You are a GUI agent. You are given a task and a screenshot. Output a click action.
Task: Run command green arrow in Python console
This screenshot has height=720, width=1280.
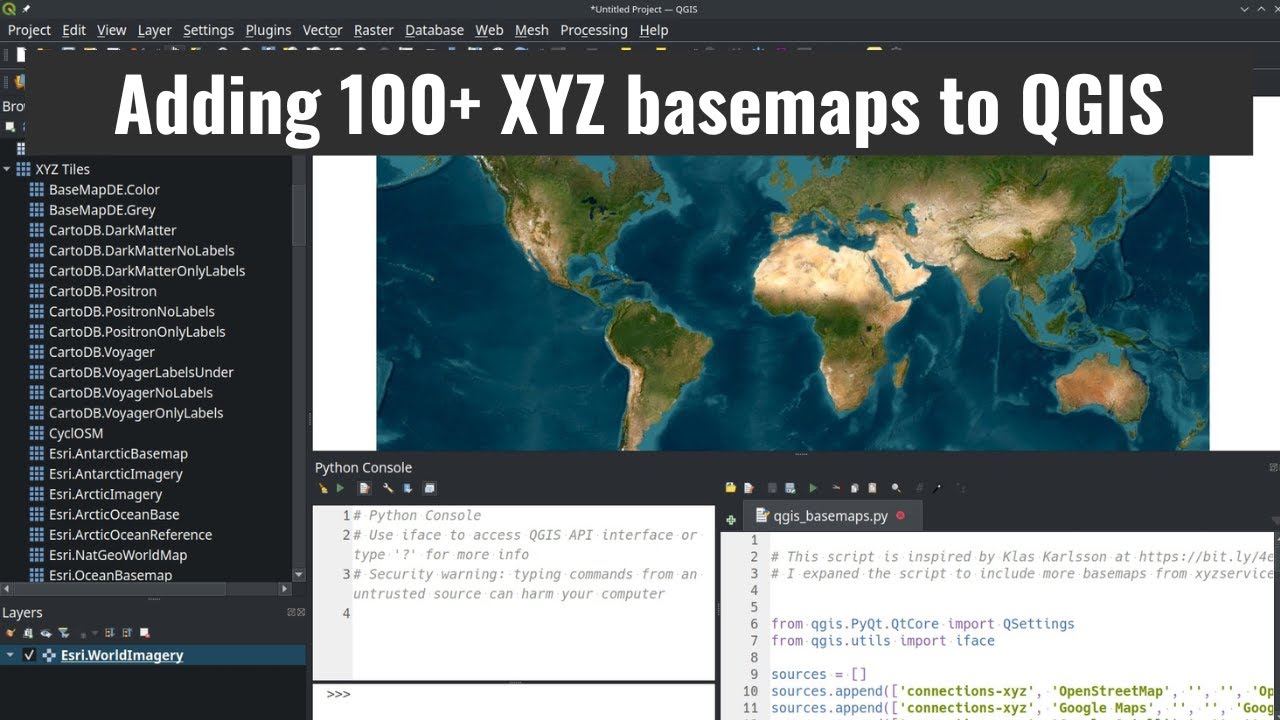coord(340,488)
